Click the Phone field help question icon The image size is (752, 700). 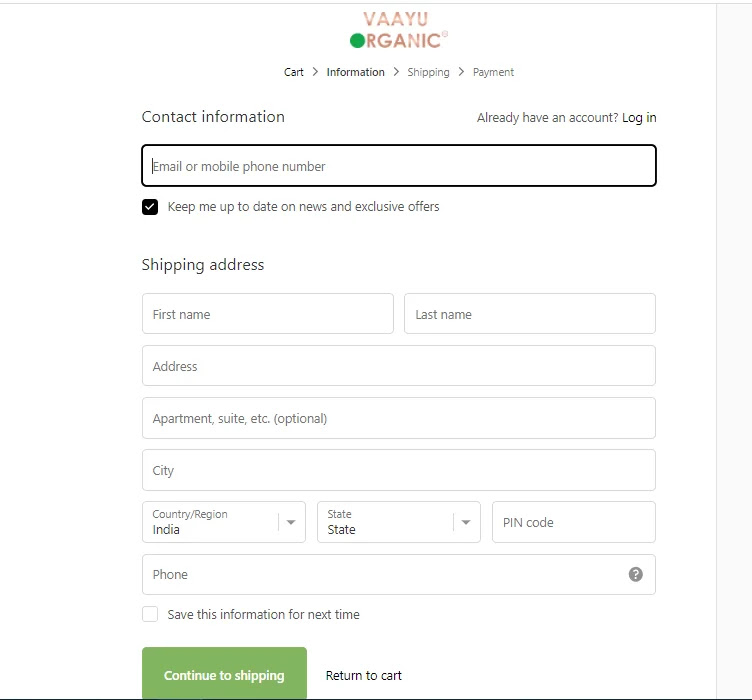click(635, 574)
